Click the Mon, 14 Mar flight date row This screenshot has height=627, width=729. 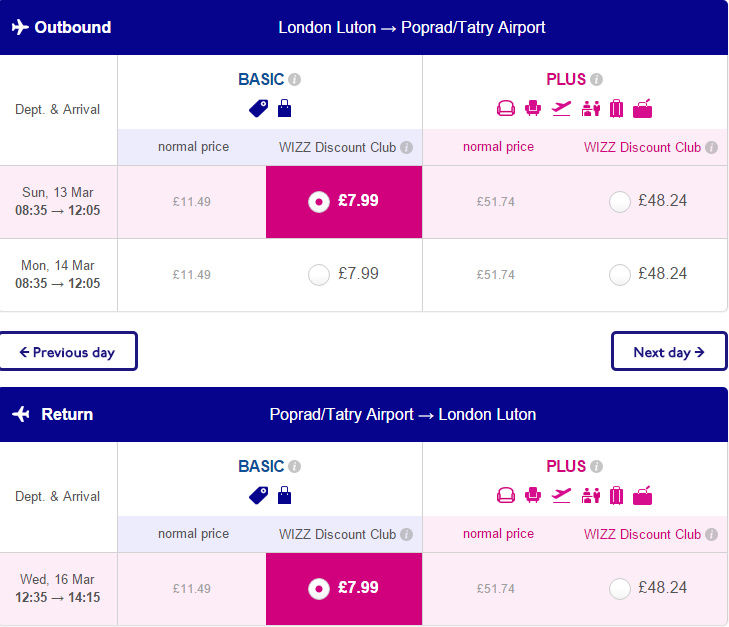click(58, 275)
